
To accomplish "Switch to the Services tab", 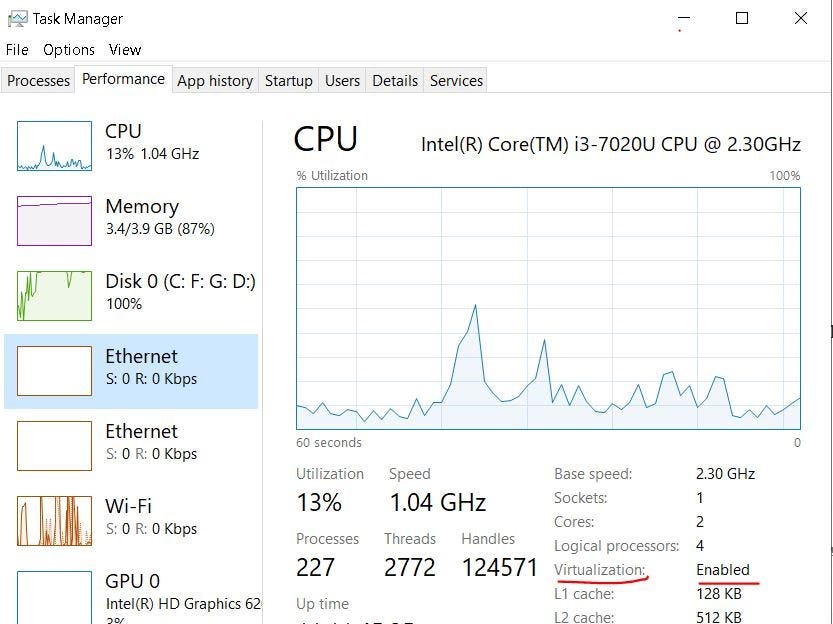I will click(455, 80).
